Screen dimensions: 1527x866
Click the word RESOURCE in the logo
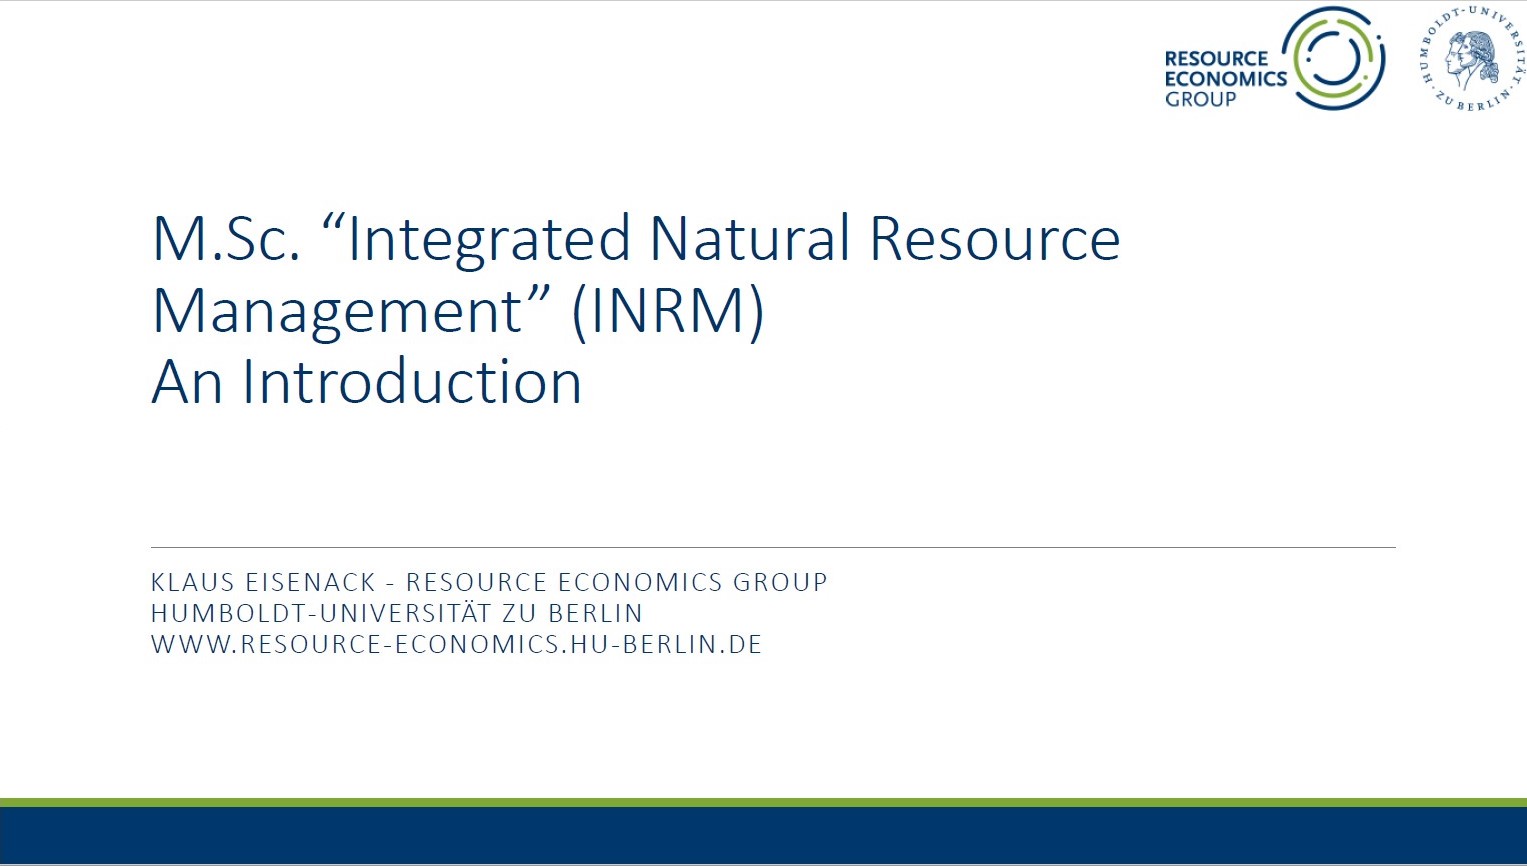1216,59
